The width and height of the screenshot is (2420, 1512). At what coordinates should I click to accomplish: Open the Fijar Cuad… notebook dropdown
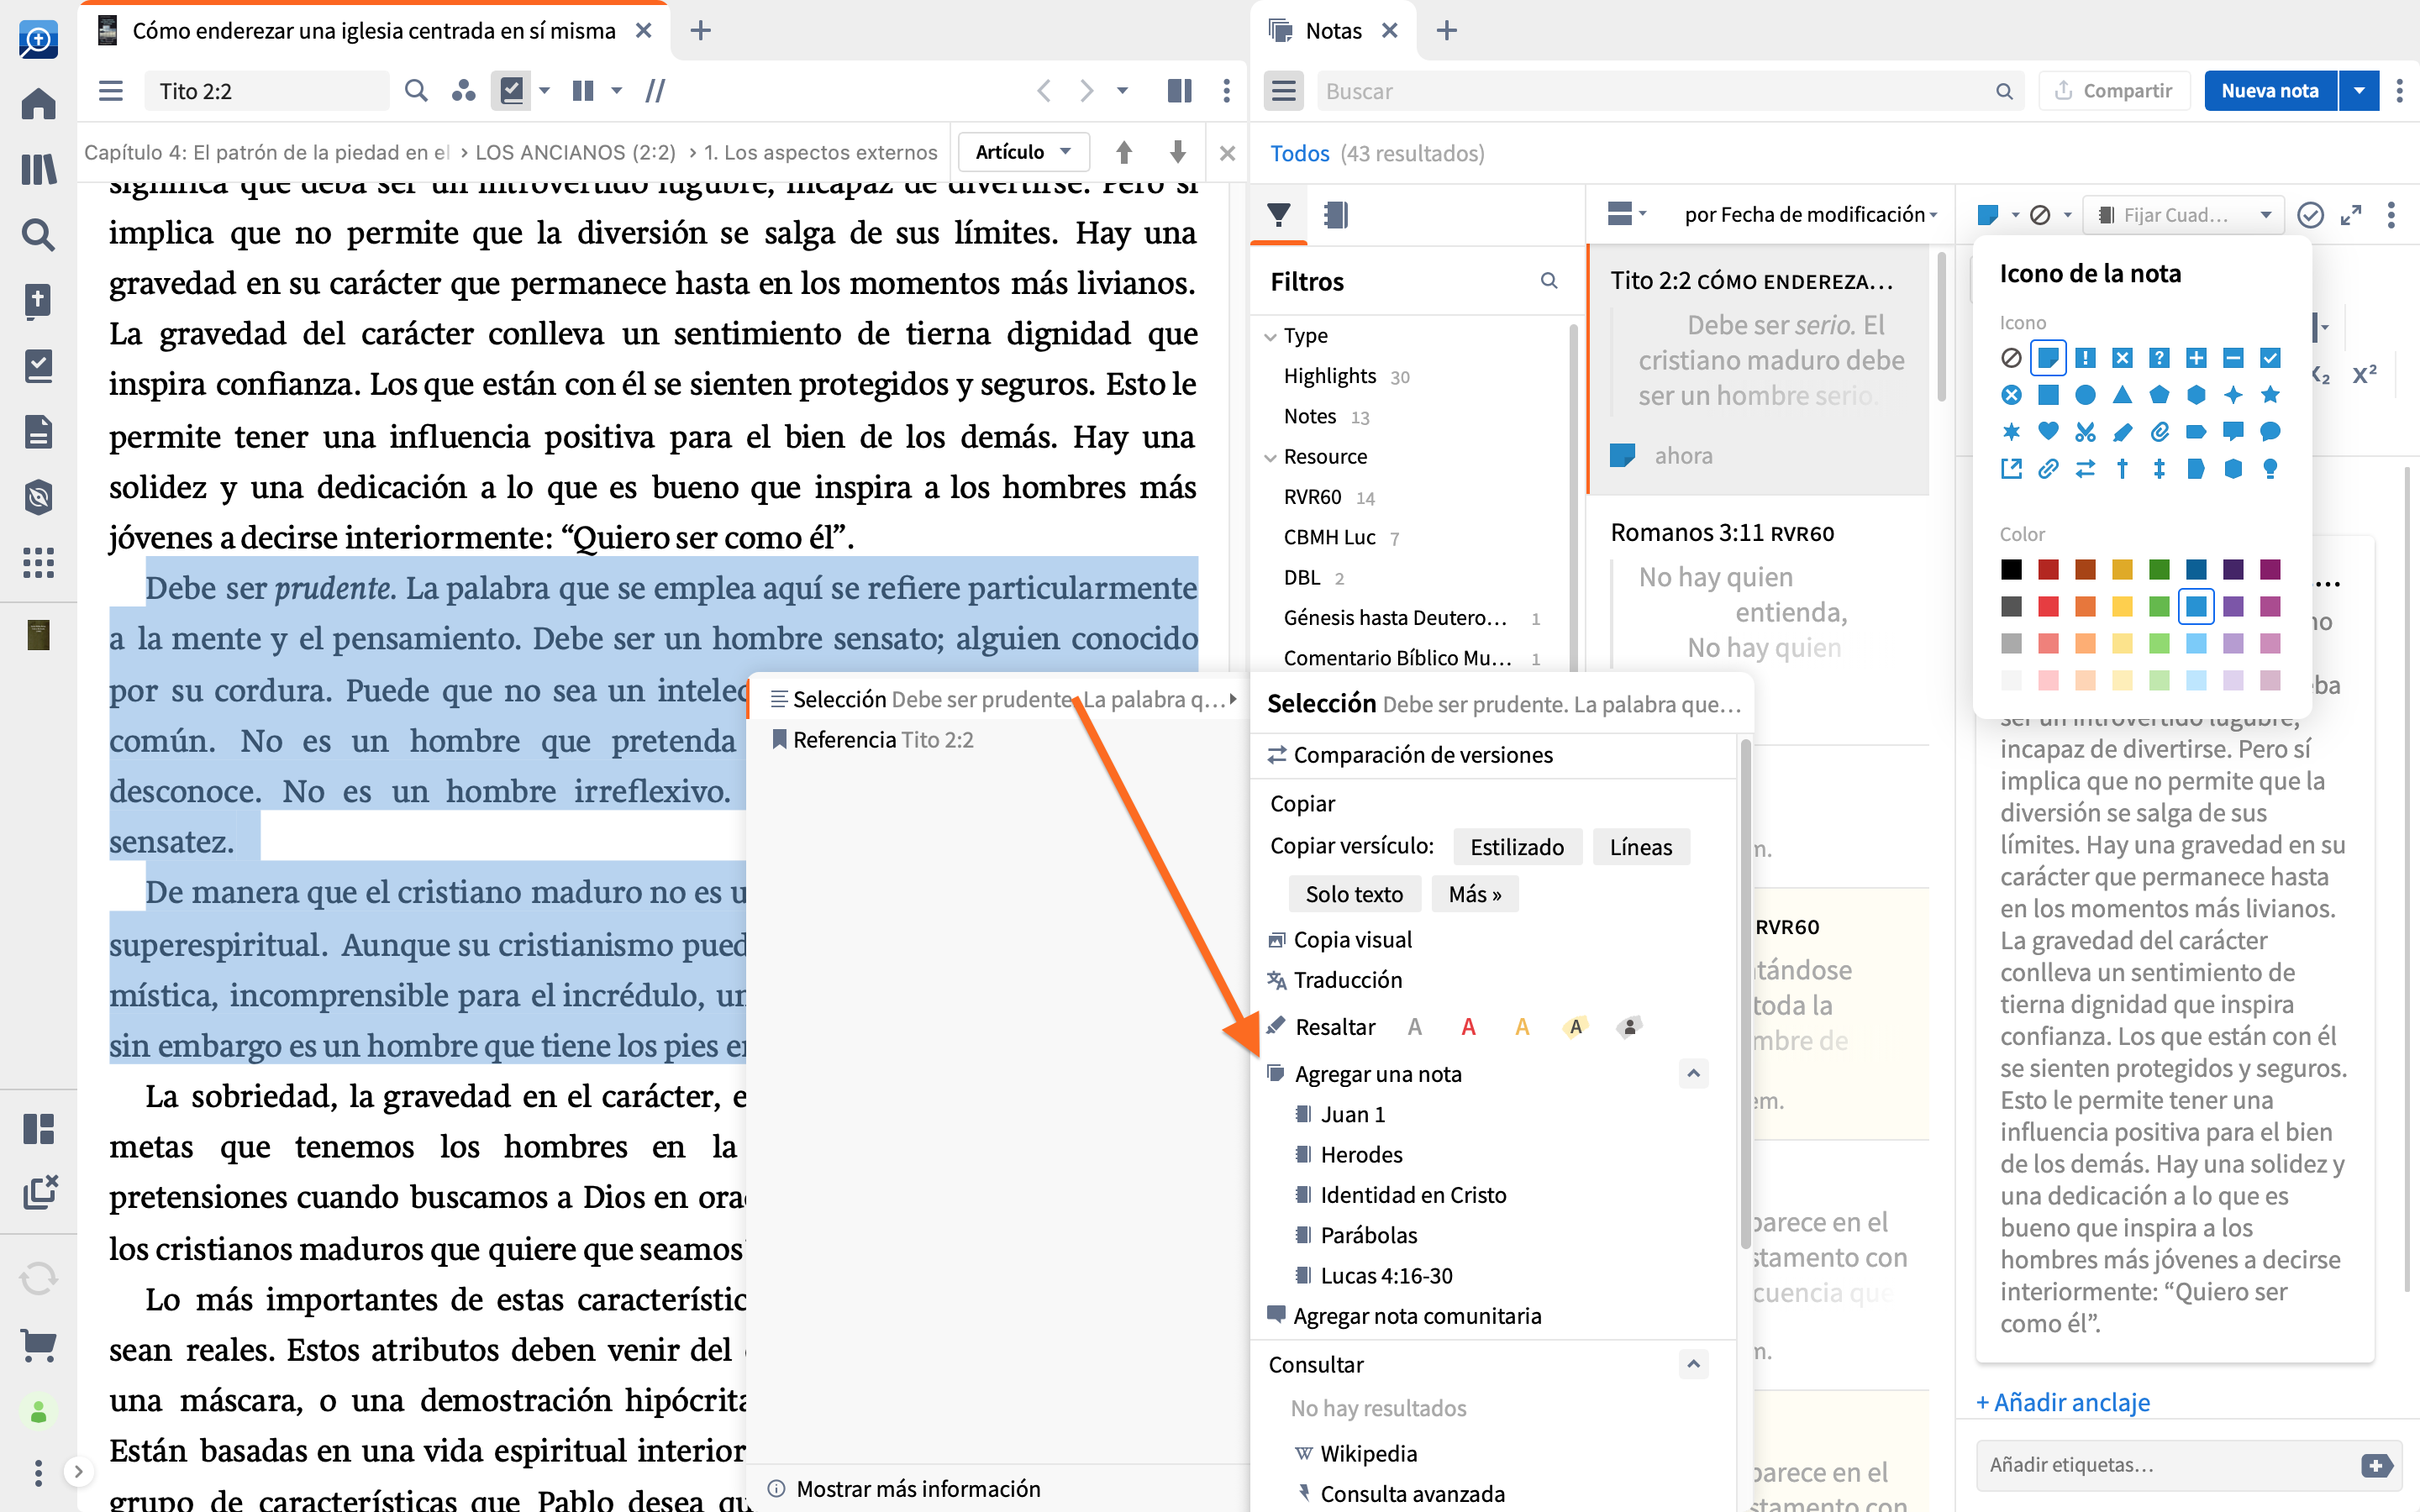(x=2183, y=215)
